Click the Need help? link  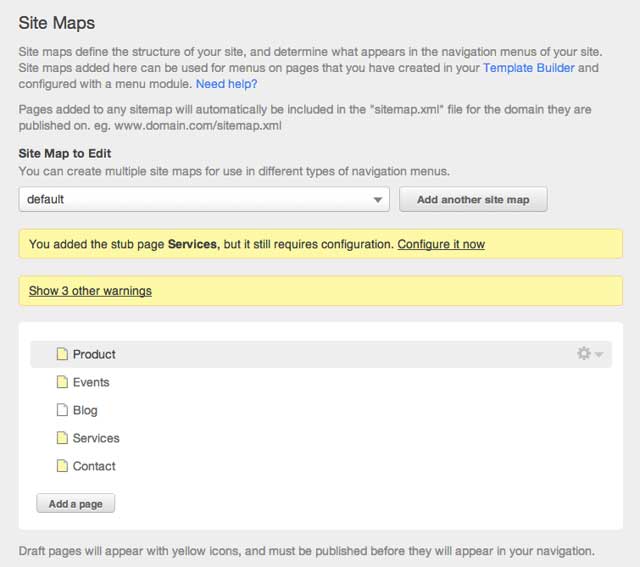click(226, 84)
